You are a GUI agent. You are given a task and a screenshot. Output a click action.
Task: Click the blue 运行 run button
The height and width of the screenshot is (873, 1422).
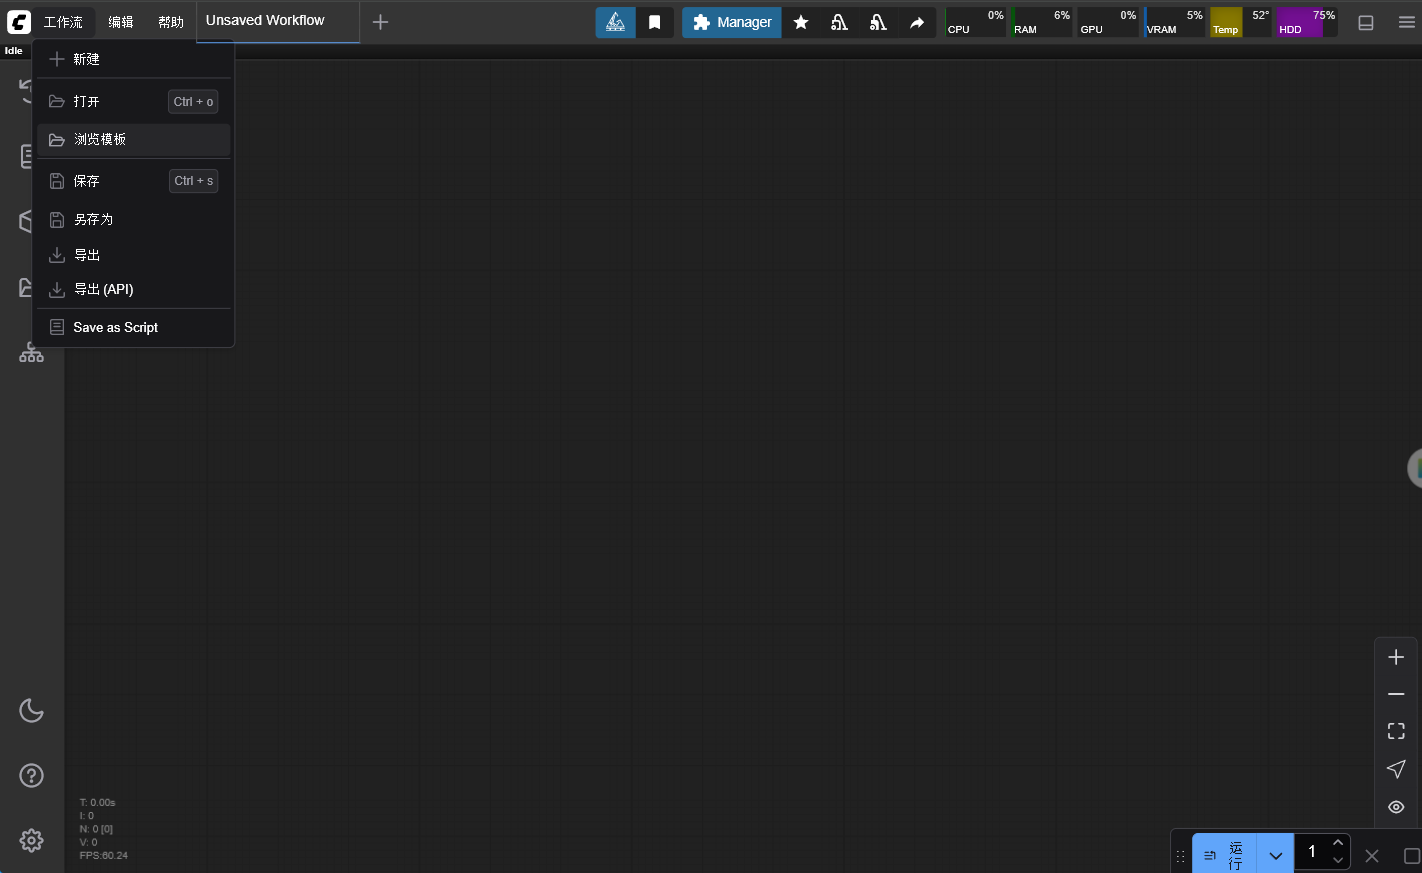[x=1225, y=855]
